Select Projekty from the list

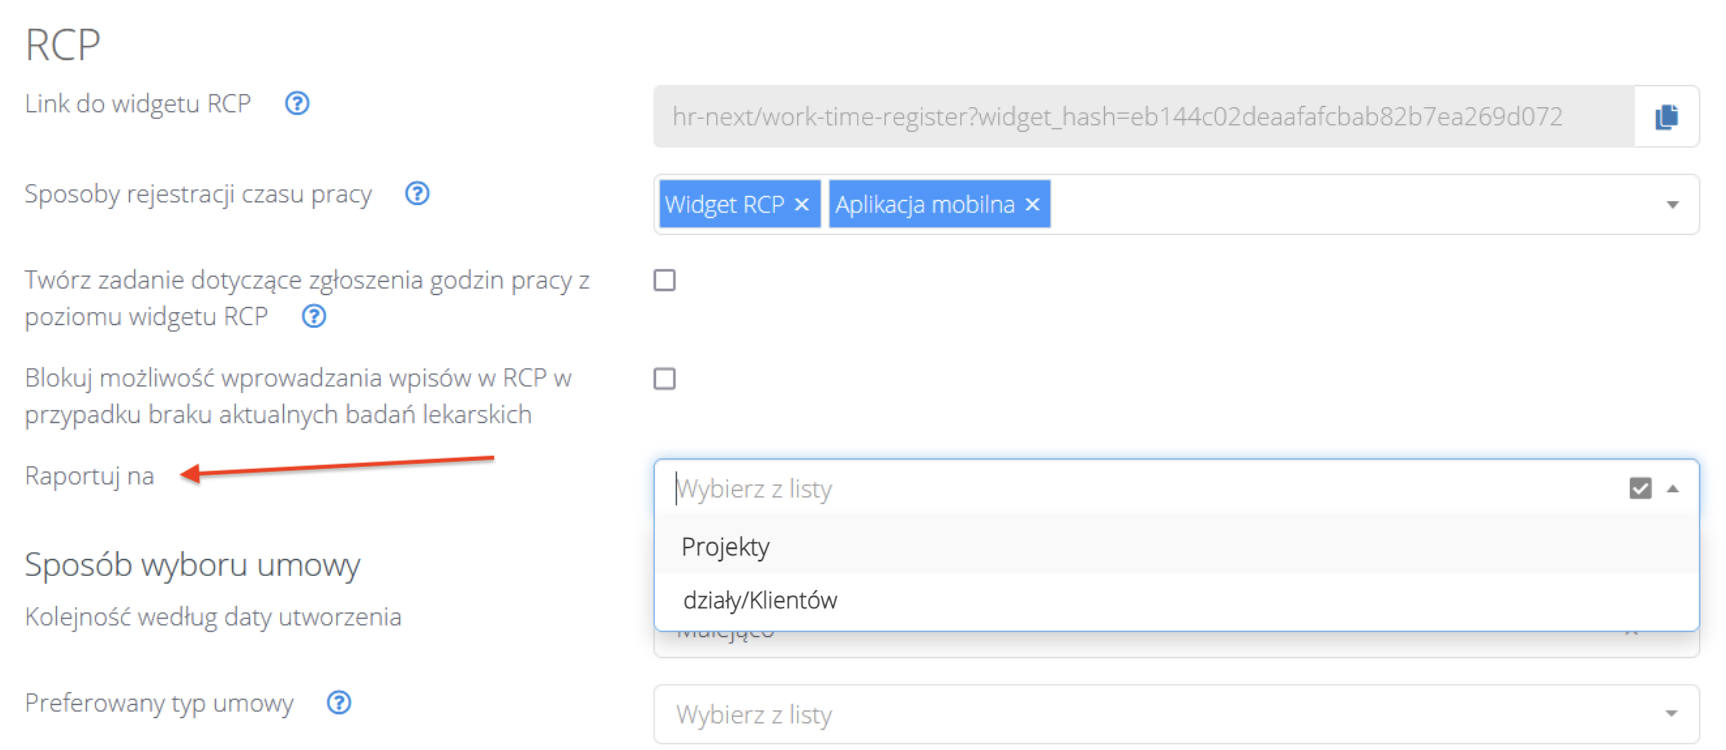tap(726, 547)
